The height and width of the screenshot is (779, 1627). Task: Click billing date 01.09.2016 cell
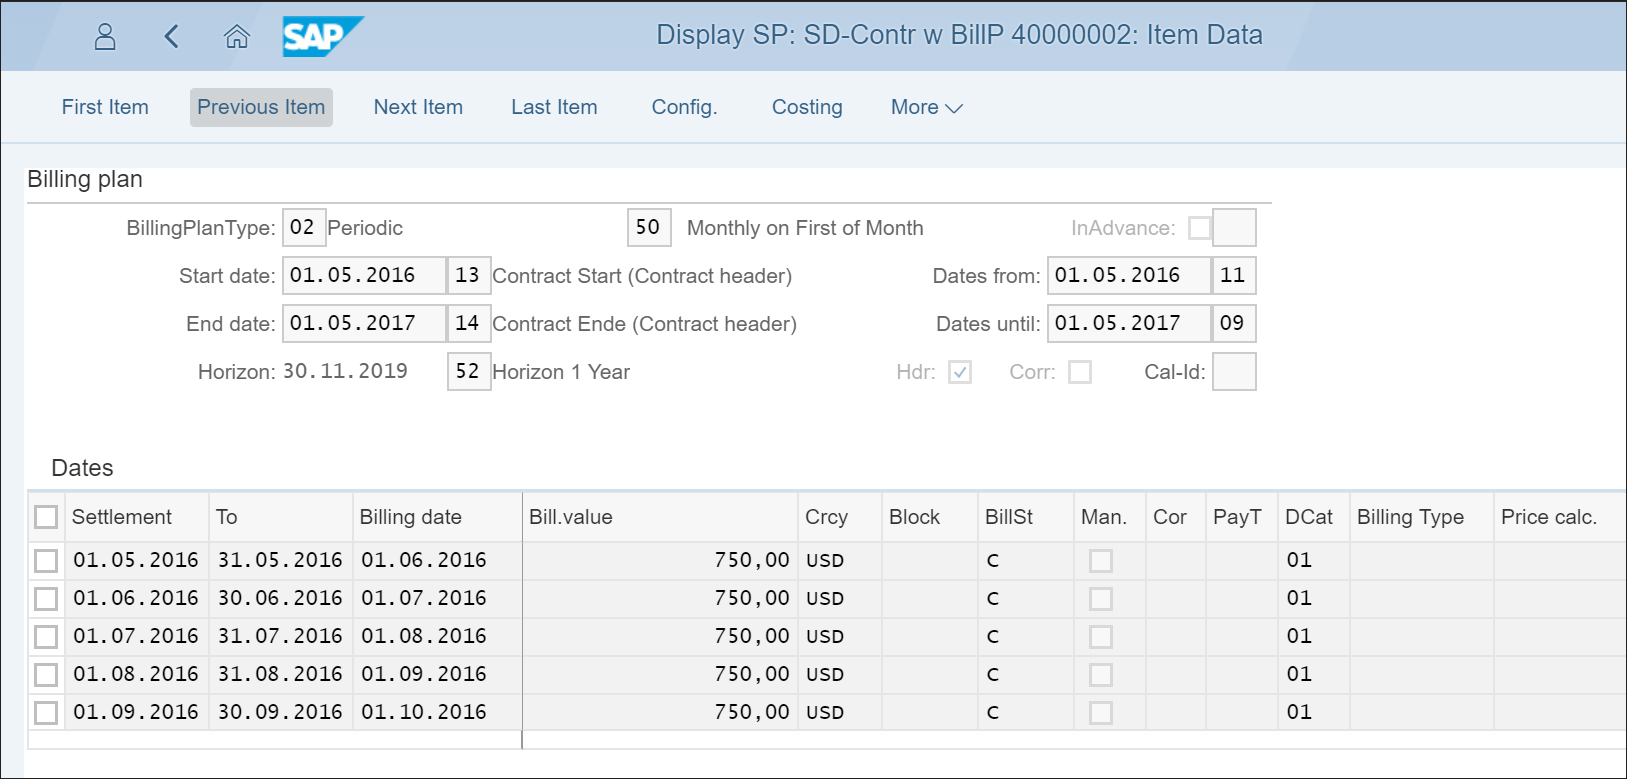click(438, 675)
